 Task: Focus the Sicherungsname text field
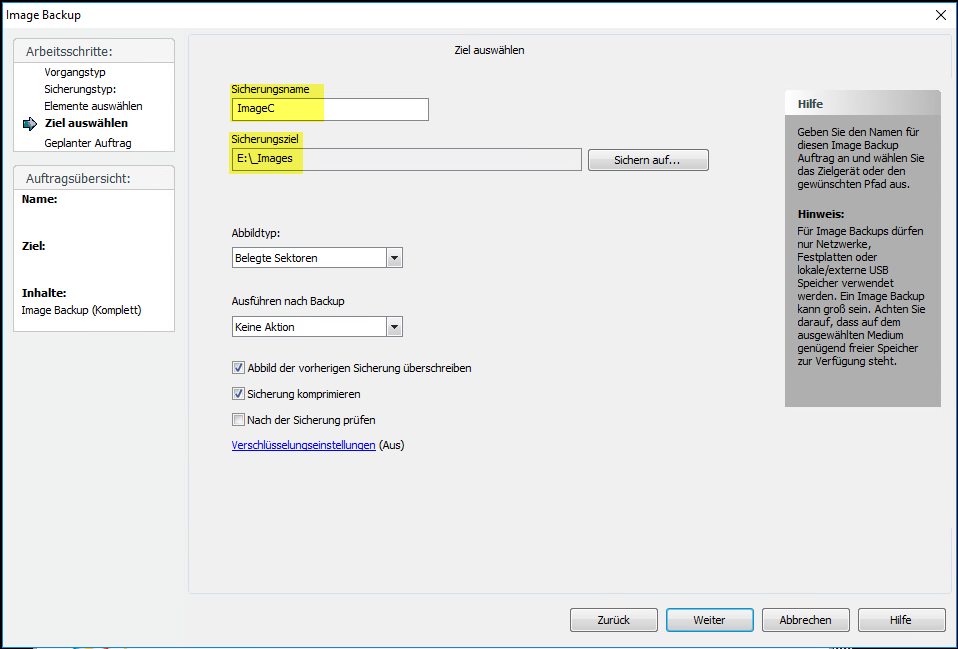(x=330, y=109)
